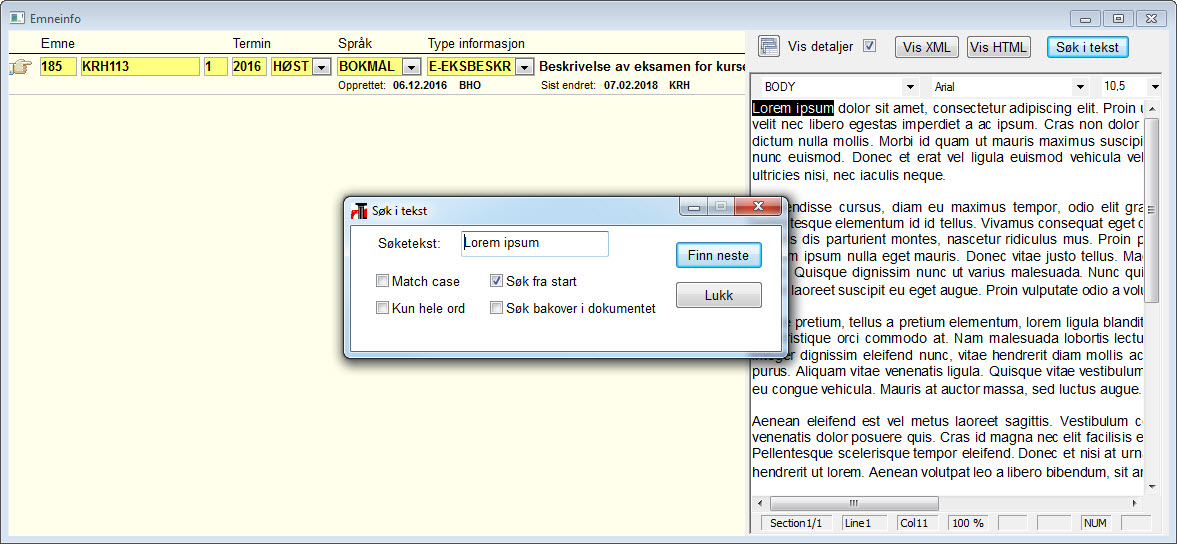
Task: Open the HØST termin dropdown
Action: click(x=322, y=67)
